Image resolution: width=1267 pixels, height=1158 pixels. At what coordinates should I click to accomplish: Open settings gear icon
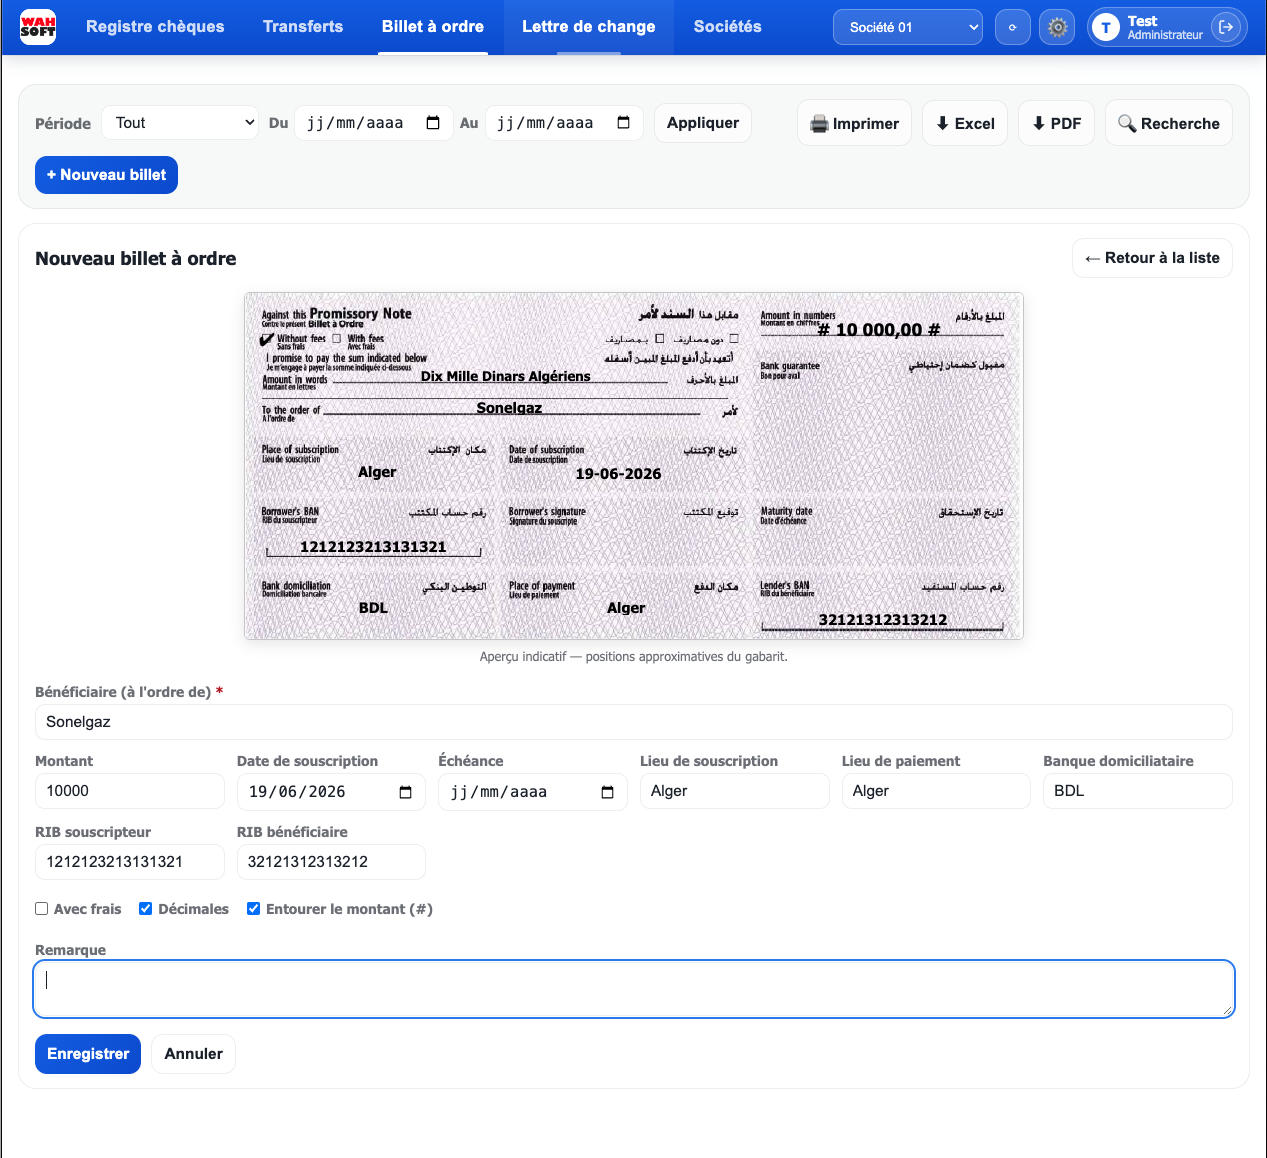pos(1058,27)
